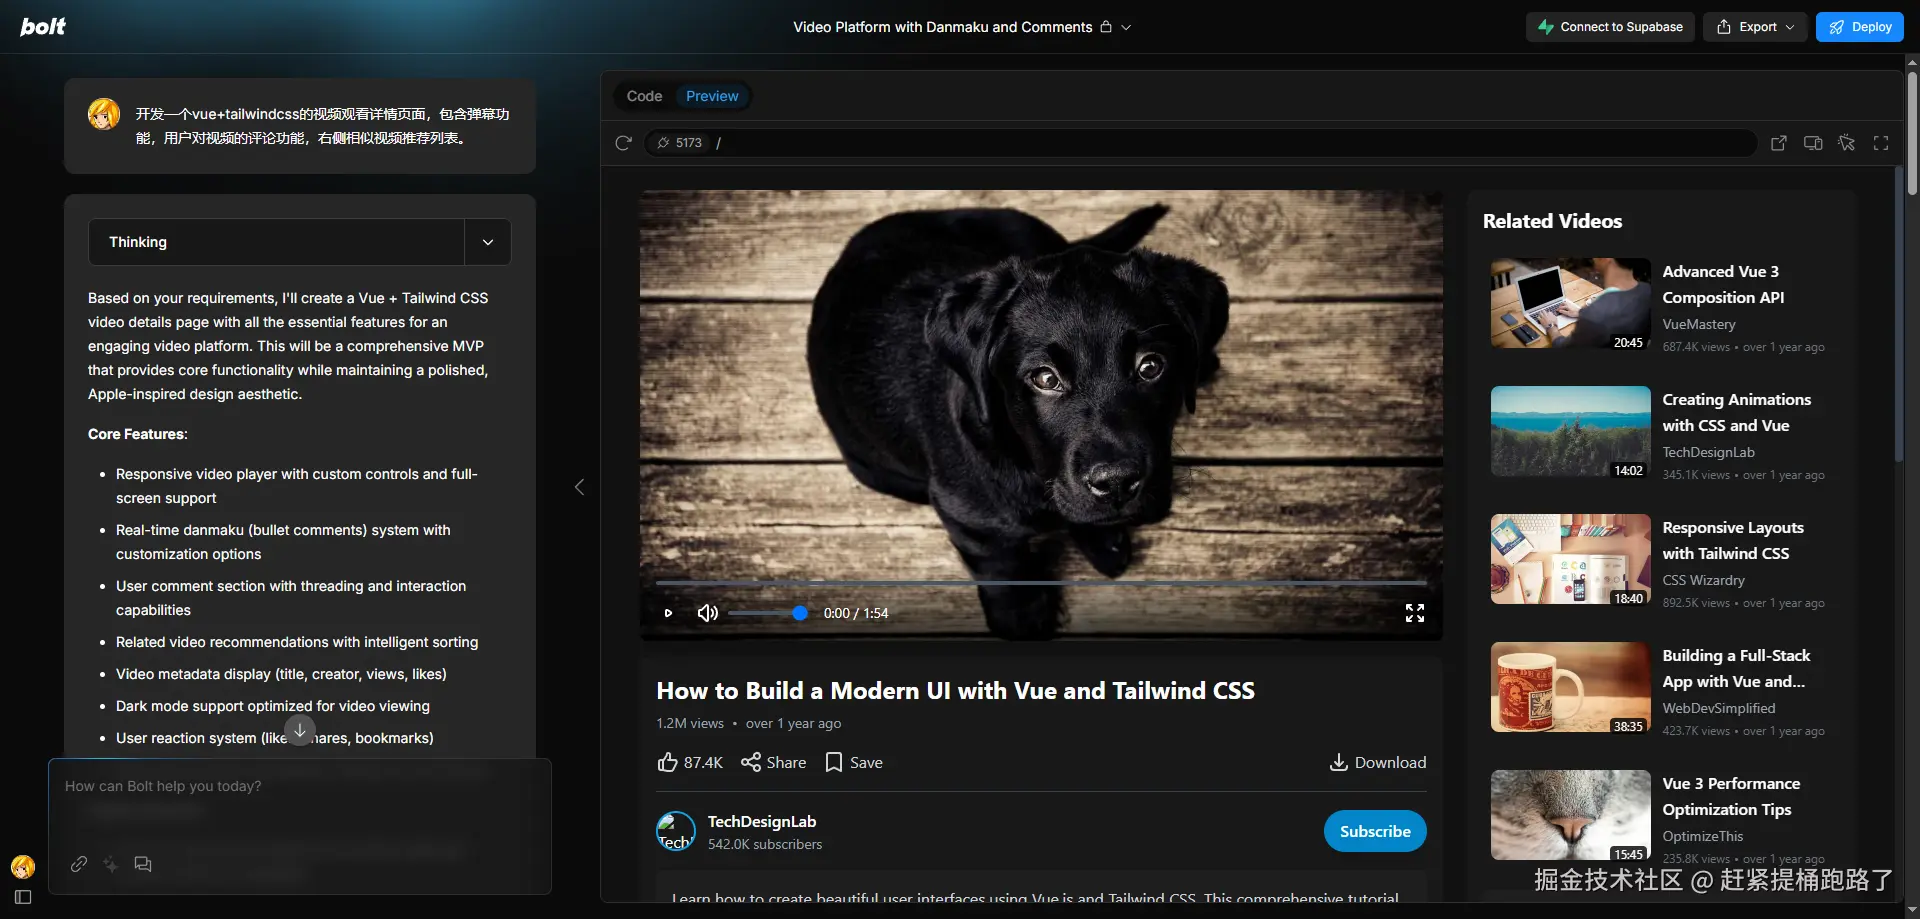Toggle the left sidebar panel icon
The width and height of the screenshot is (1920, 919).
click(x=23, y=897)
